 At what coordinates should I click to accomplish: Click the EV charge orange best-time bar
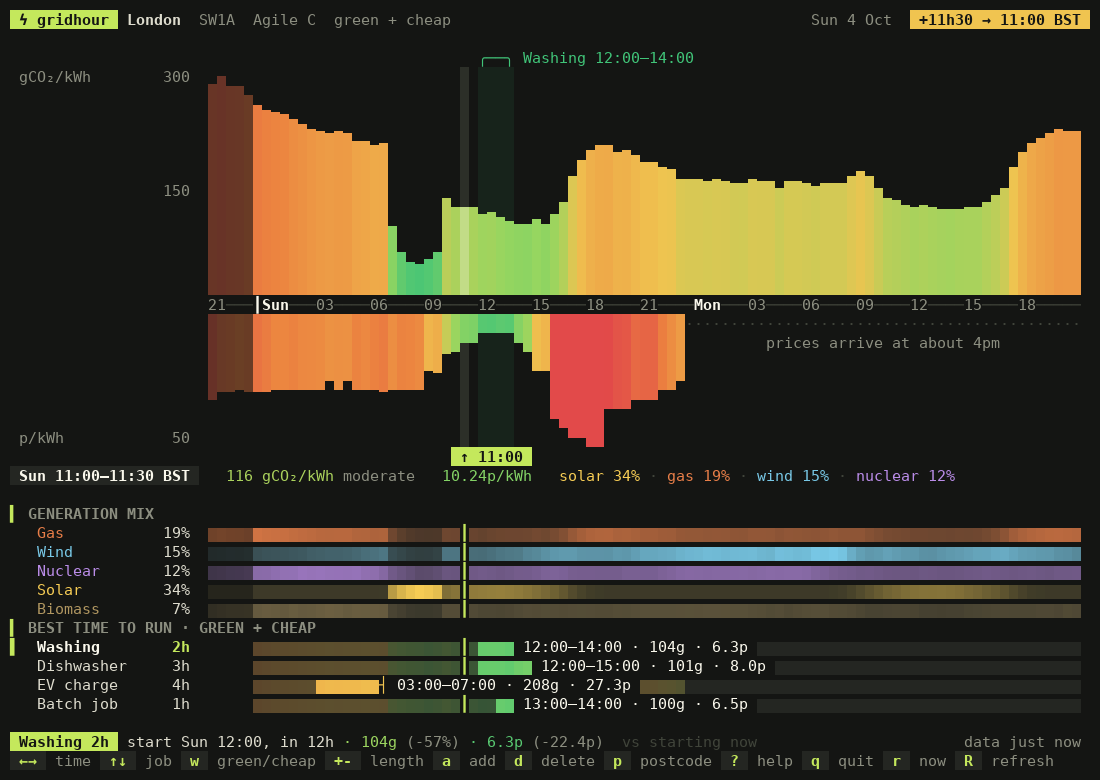coord(348,686)
